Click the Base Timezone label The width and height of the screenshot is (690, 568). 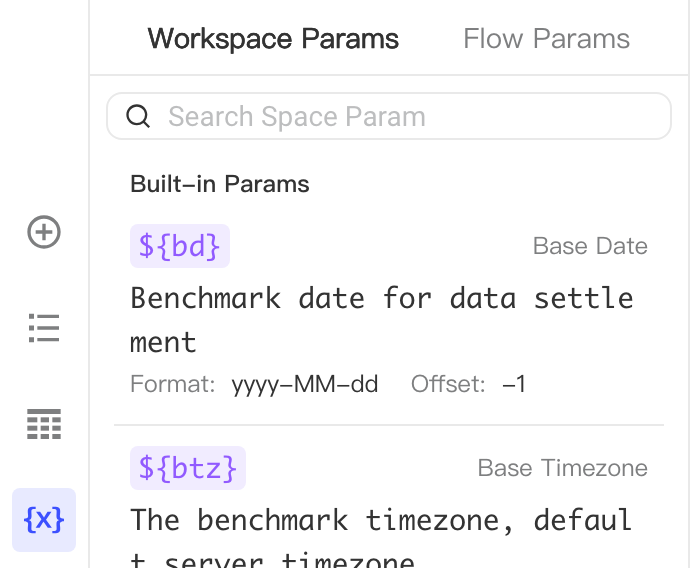pyautogui.click(x=562, y=468)
